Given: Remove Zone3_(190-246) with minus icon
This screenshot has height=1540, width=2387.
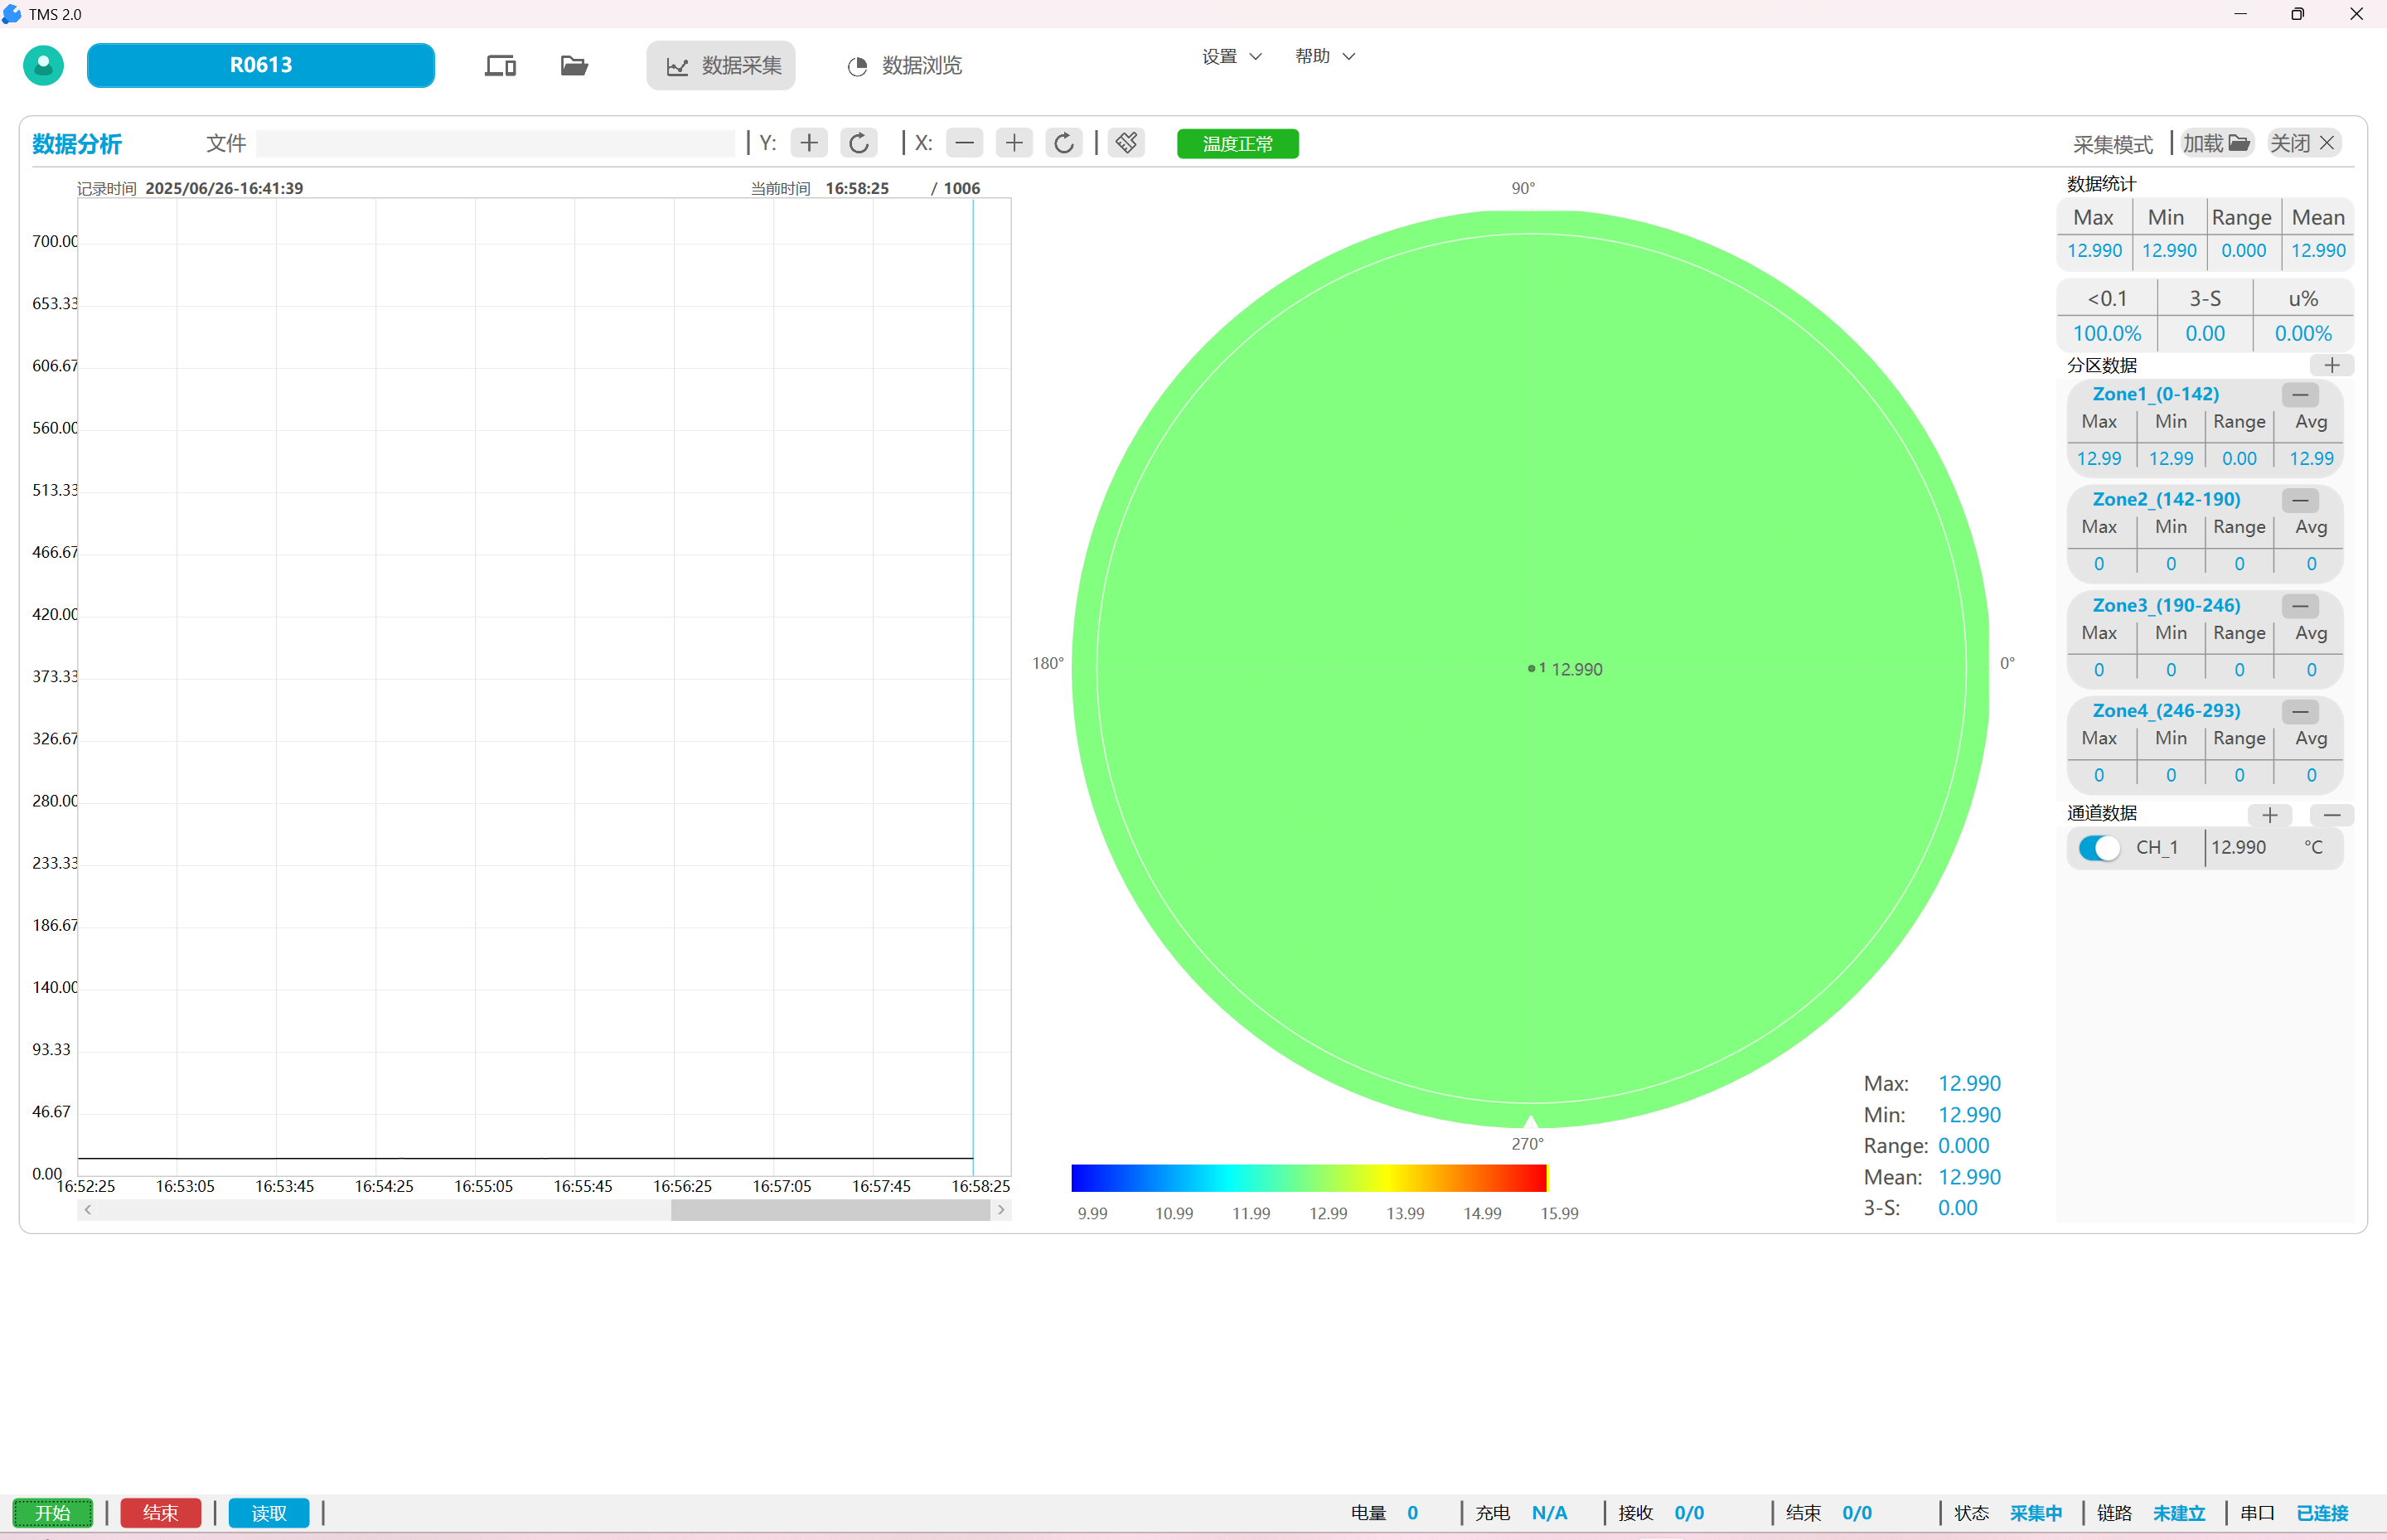Looking at the screenshot, I should click(x=2300, y=606).
